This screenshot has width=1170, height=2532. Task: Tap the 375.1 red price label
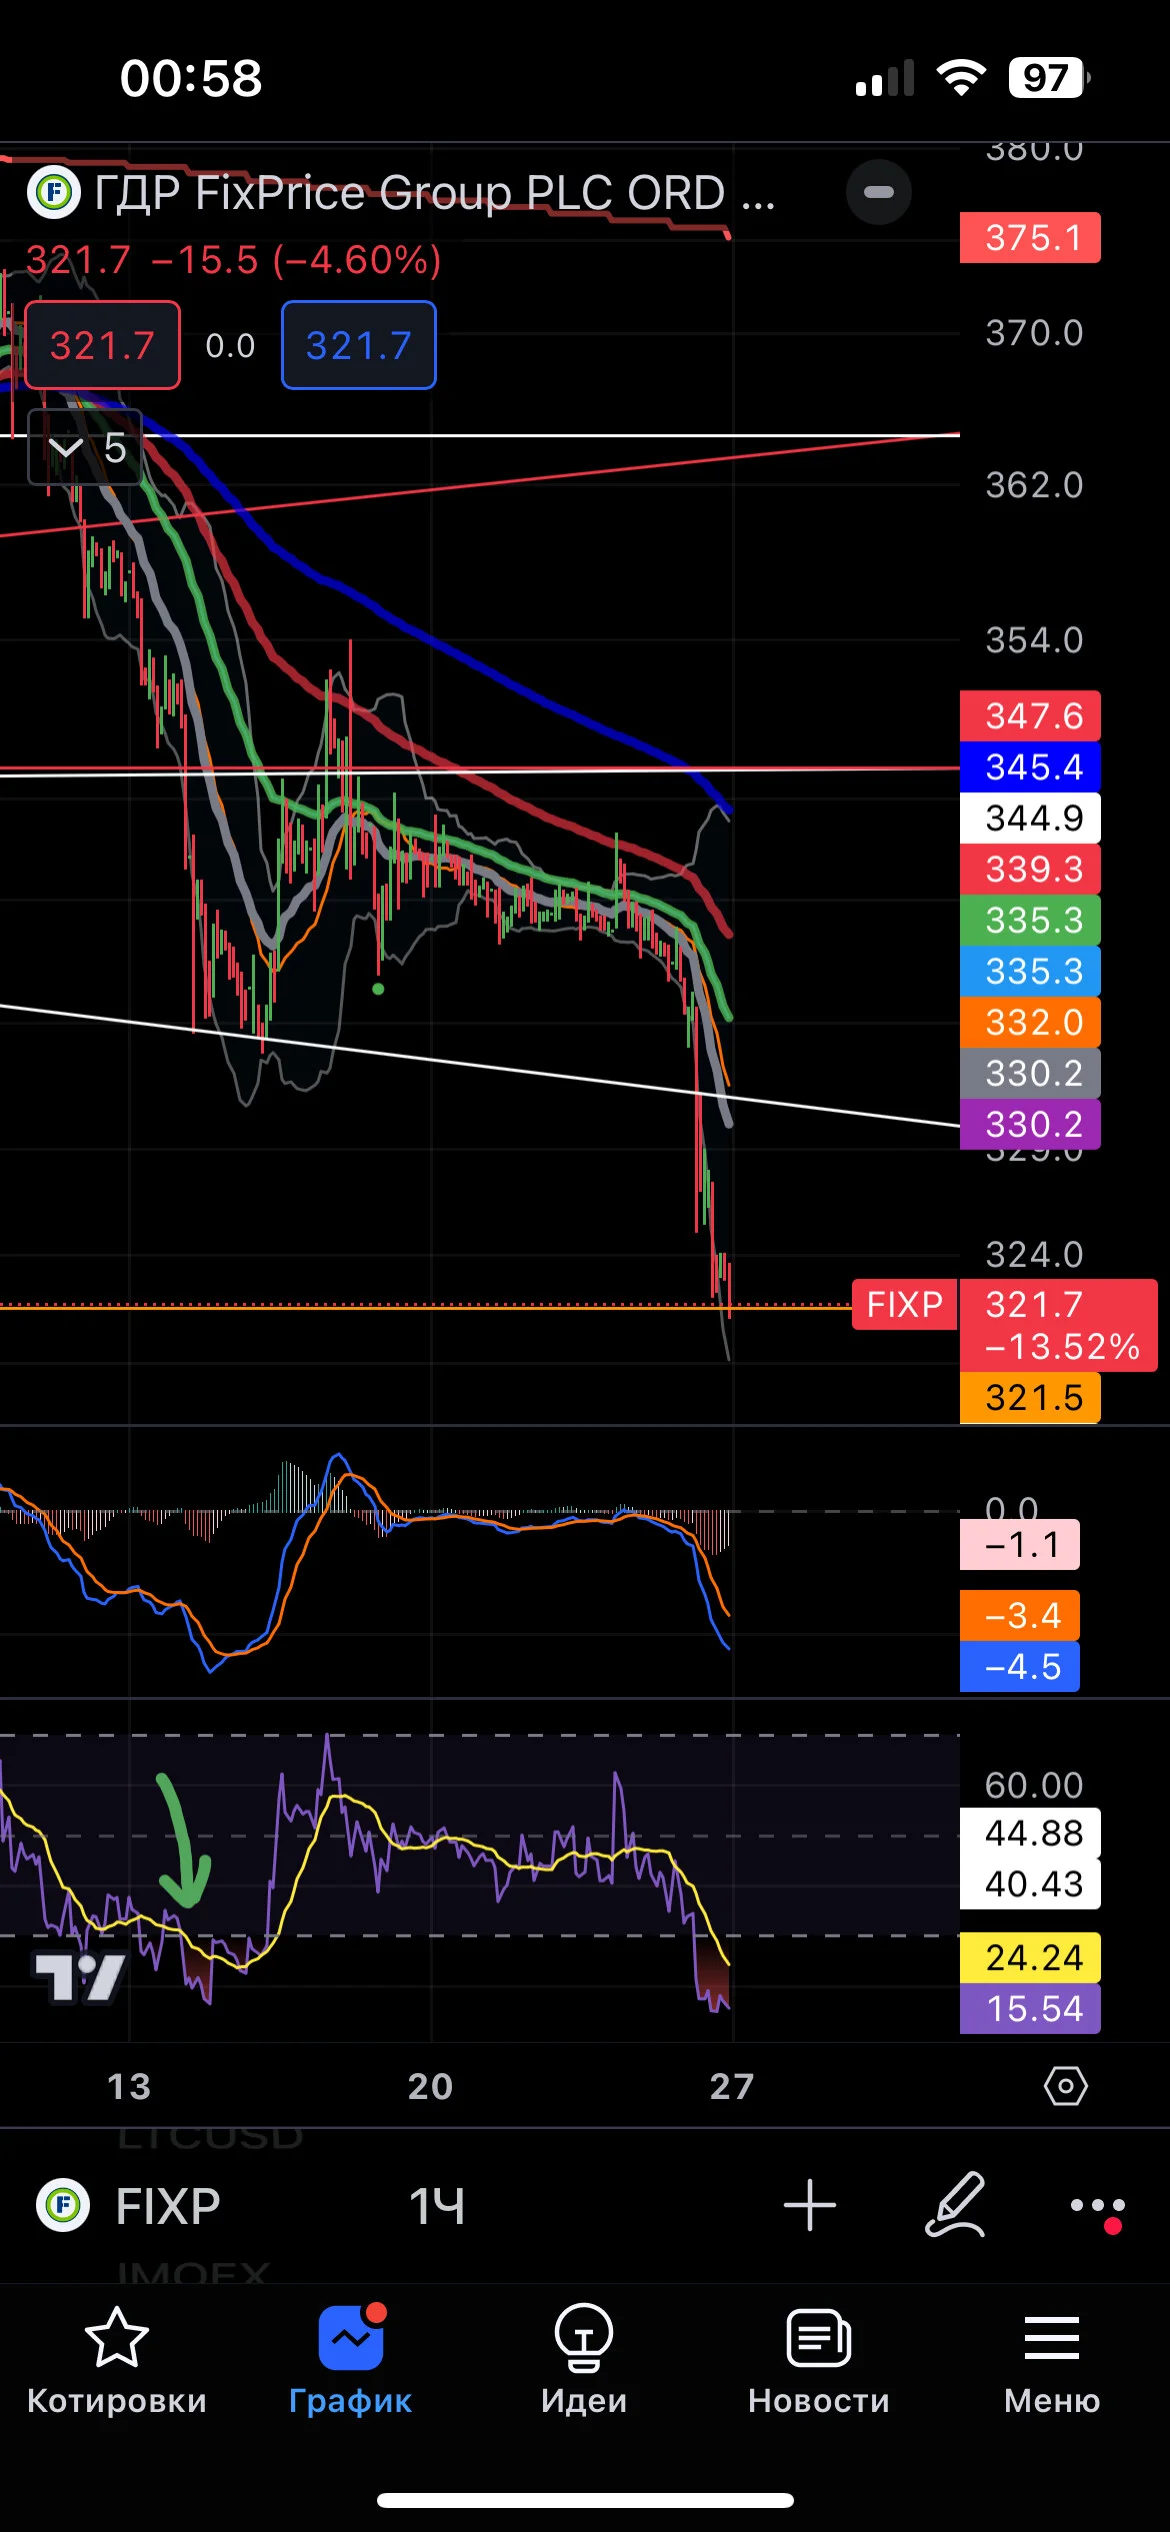point(1030,238)
